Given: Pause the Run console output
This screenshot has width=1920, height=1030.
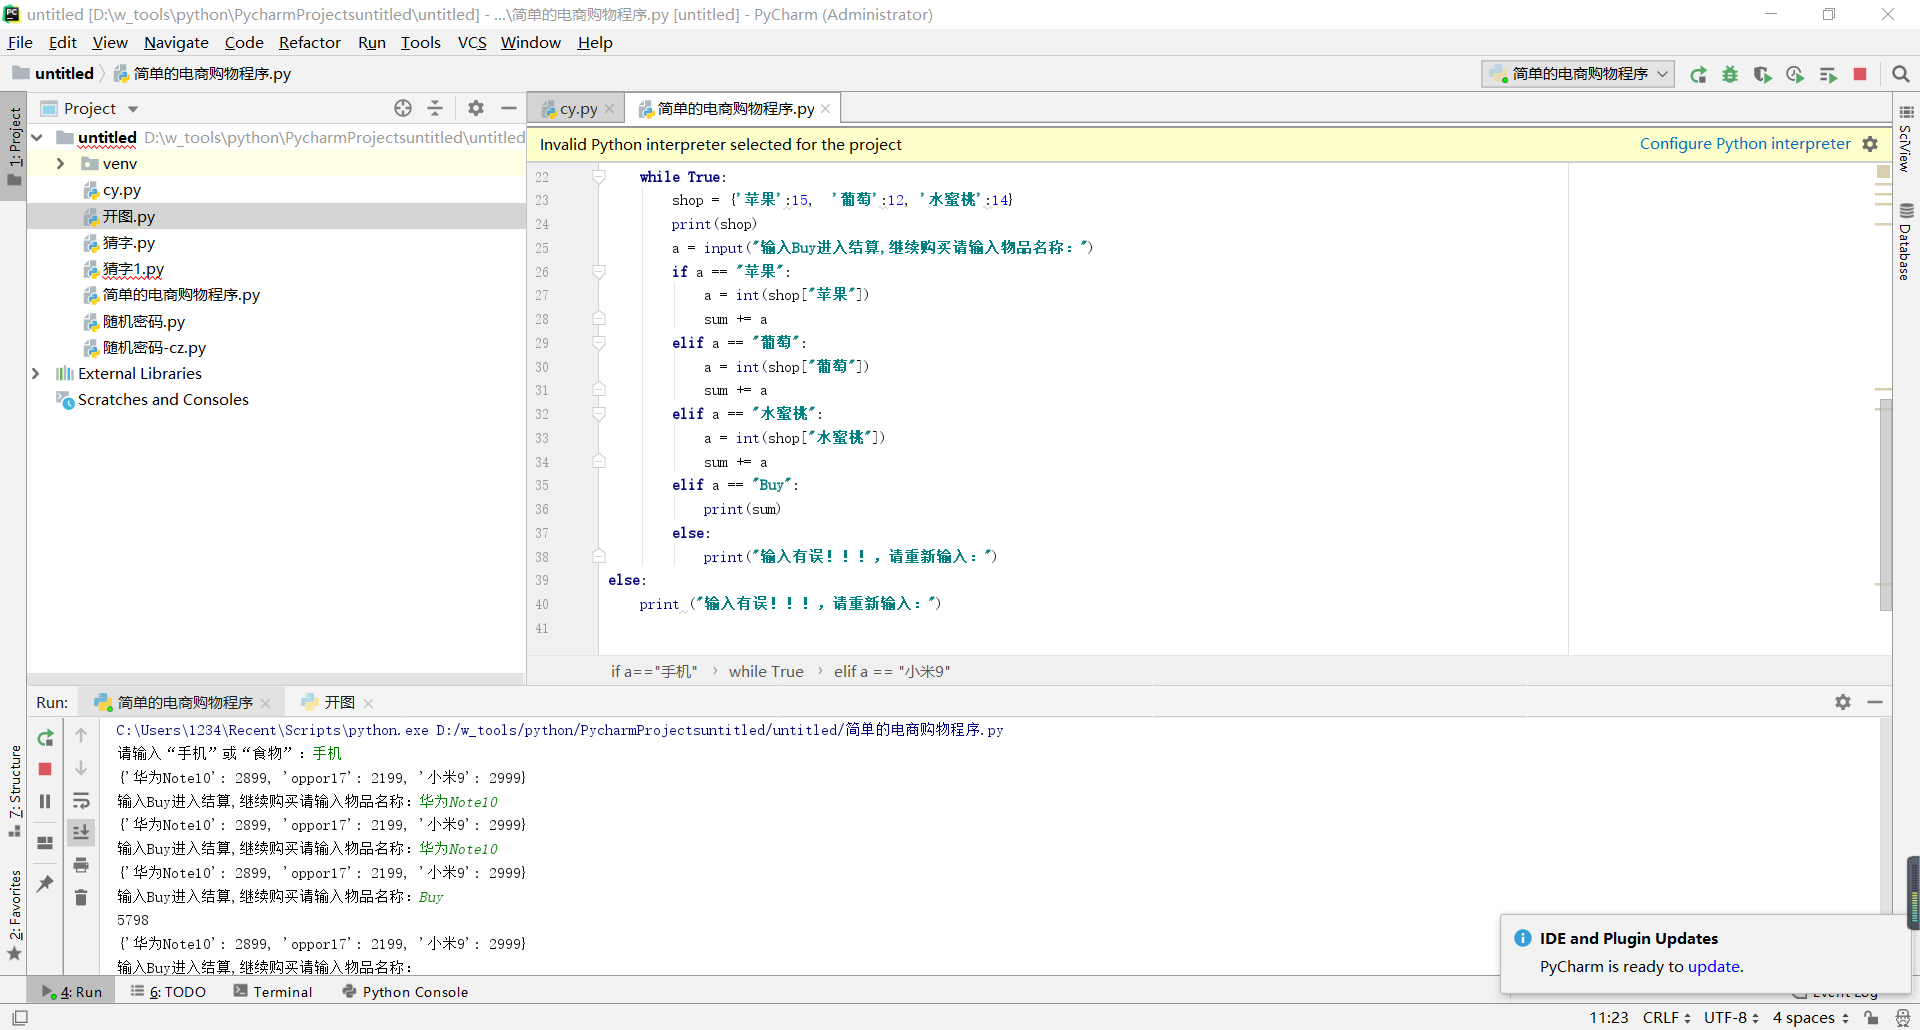Looking at the screenshot, I should point(45,802).
